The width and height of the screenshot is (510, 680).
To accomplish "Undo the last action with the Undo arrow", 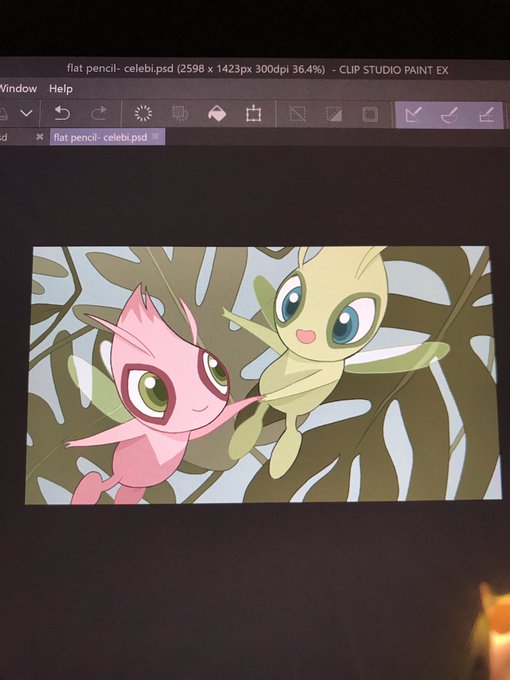I will click(62, 114).
